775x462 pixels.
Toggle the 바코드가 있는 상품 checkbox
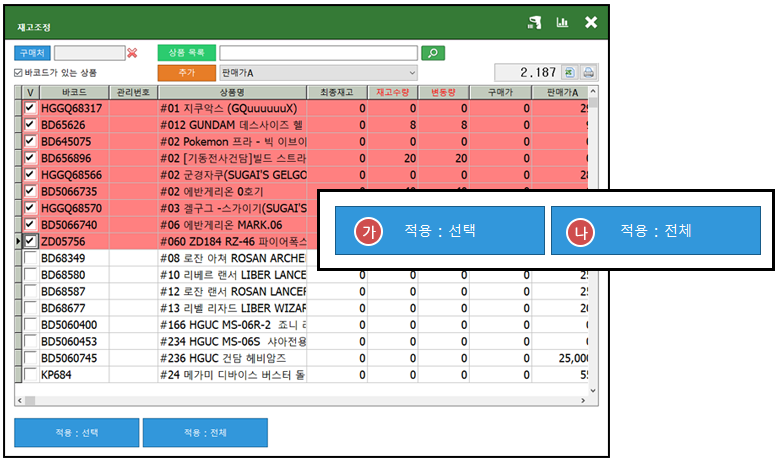pyautogui.click(x=18, y=73)
